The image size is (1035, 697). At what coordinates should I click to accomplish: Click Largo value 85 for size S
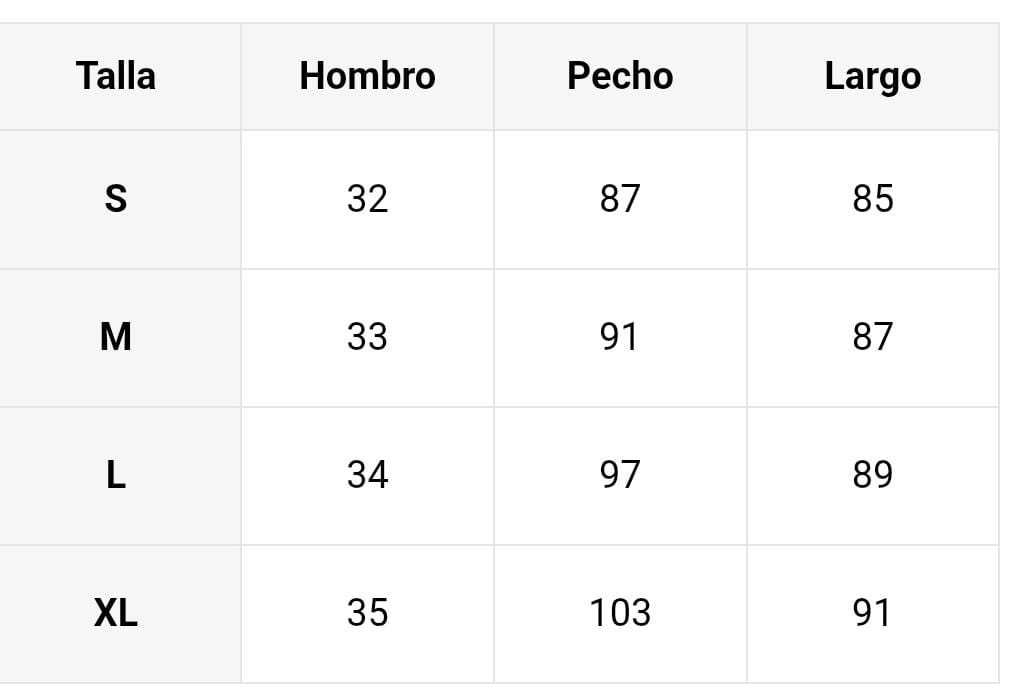(872, 199)
